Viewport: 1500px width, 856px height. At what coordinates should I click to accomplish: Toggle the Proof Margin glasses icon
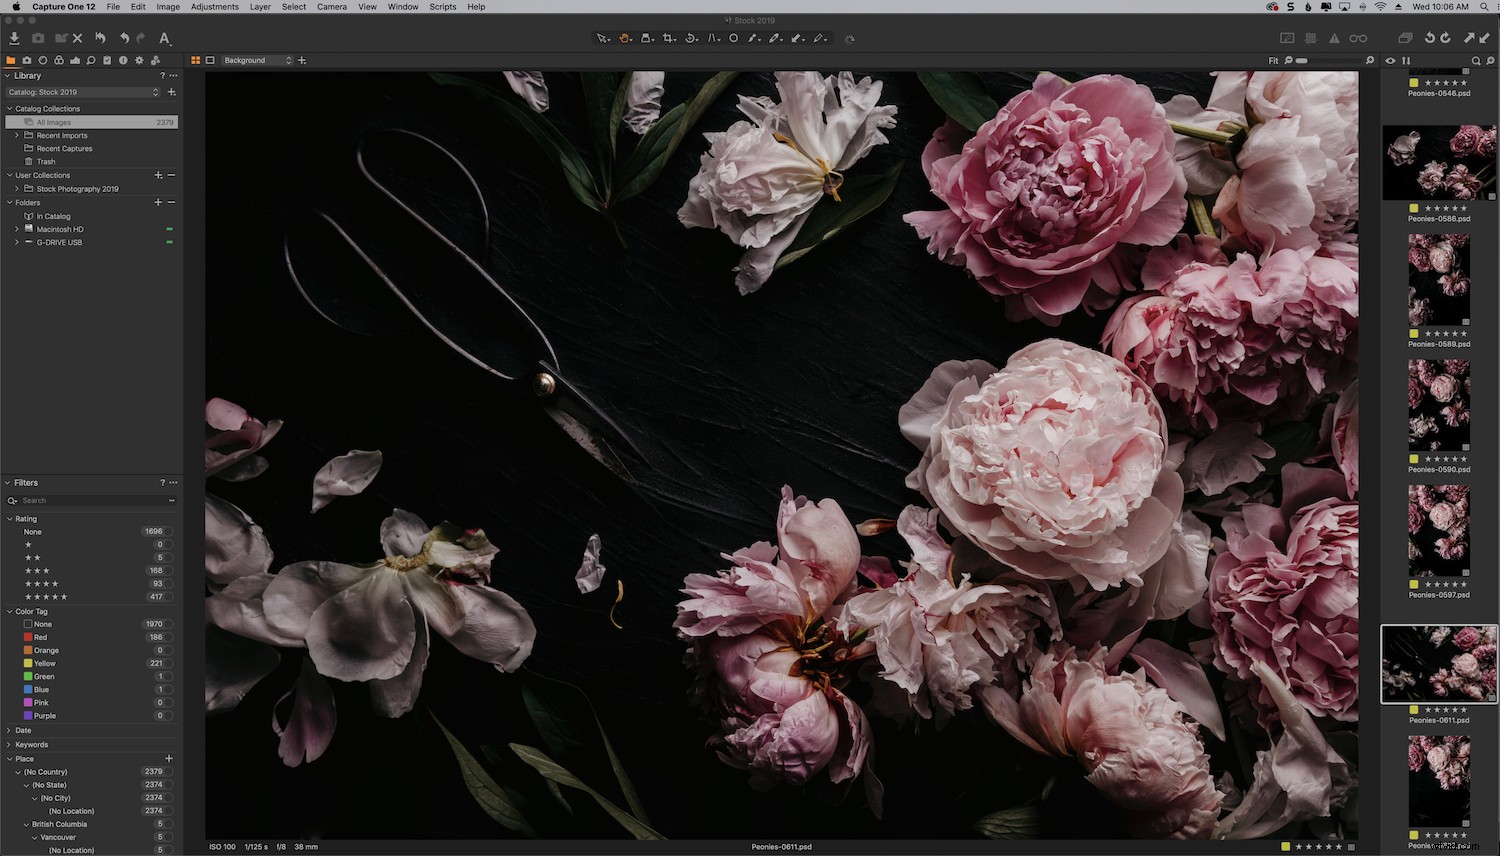point(1358,37)
